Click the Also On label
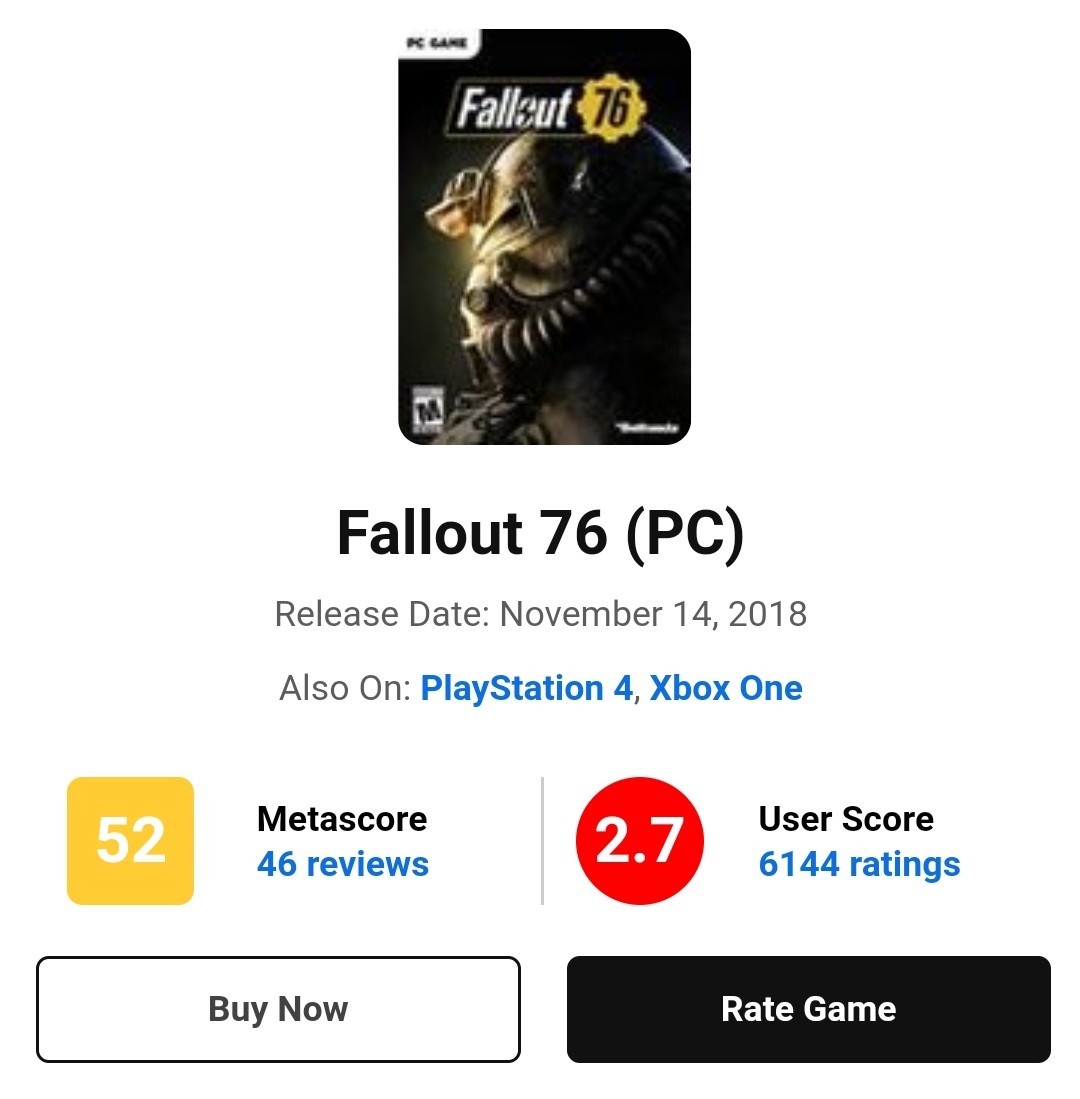Screen dimensions: 1080x1099 [x=344, y=688]
